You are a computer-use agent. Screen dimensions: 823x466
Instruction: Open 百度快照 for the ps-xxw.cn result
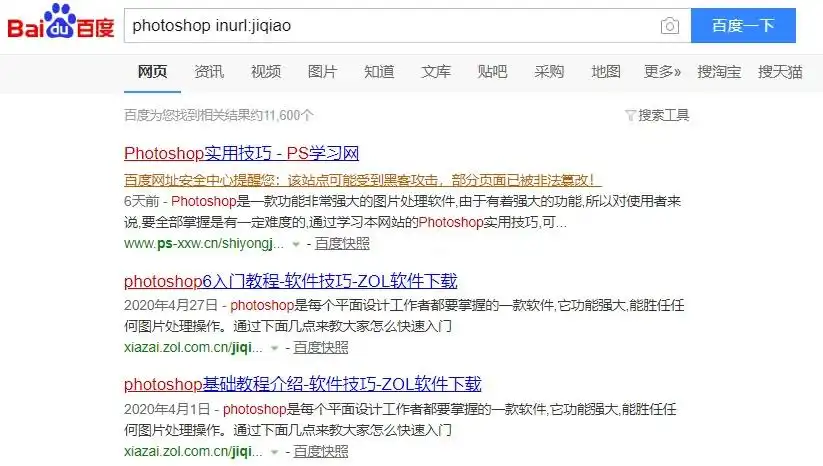tap(342, 243)
